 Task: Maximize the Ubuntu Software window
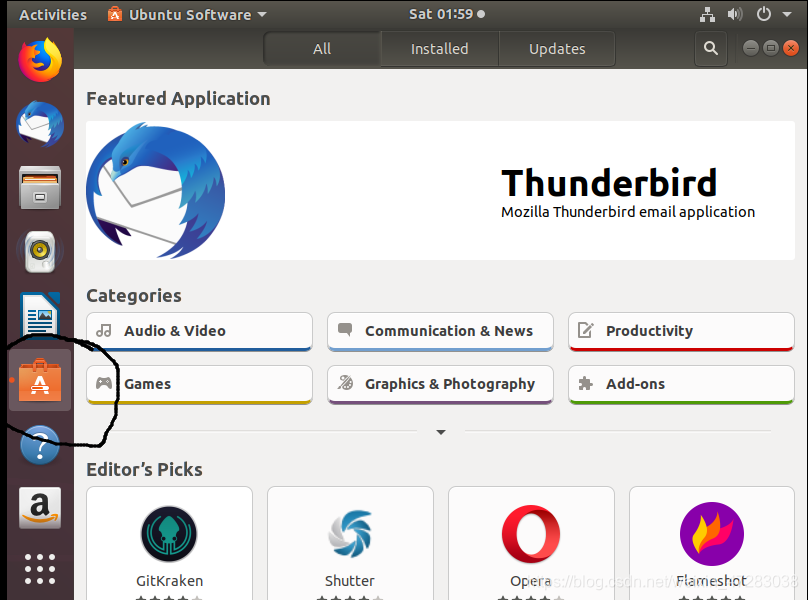771,48
